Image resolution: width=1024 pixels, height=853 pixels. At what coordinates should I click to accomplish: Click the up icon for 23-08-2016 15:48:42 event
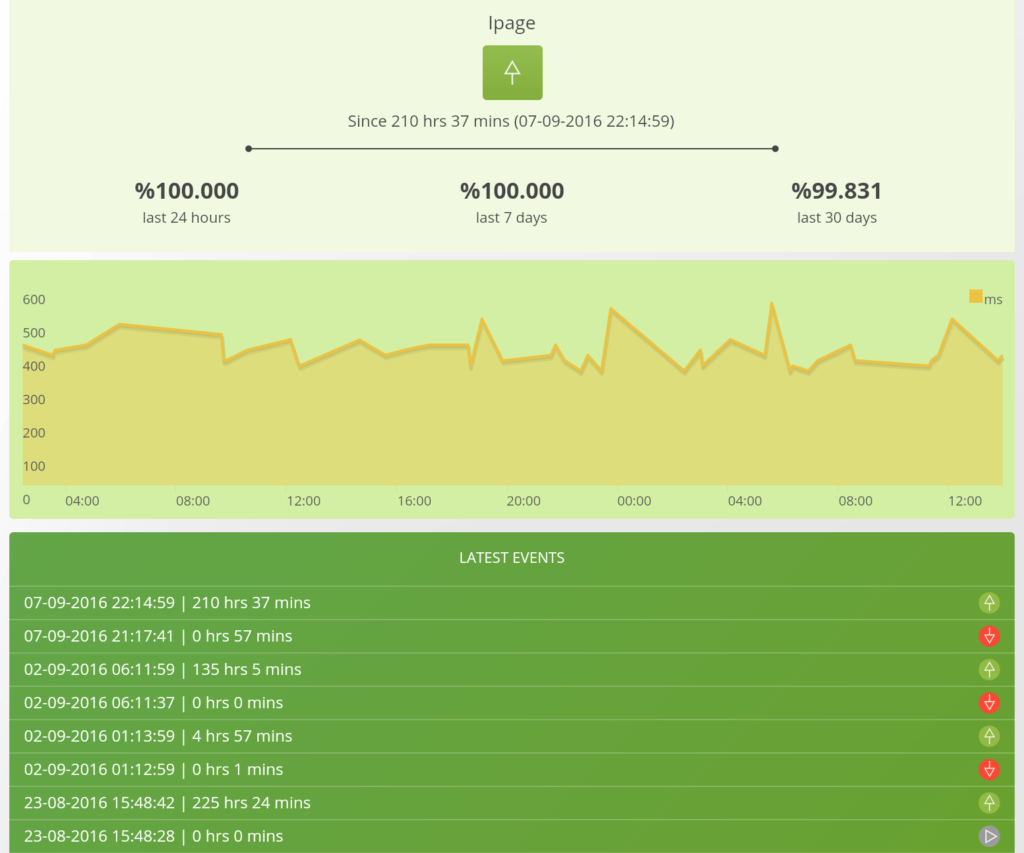(989, 803)
